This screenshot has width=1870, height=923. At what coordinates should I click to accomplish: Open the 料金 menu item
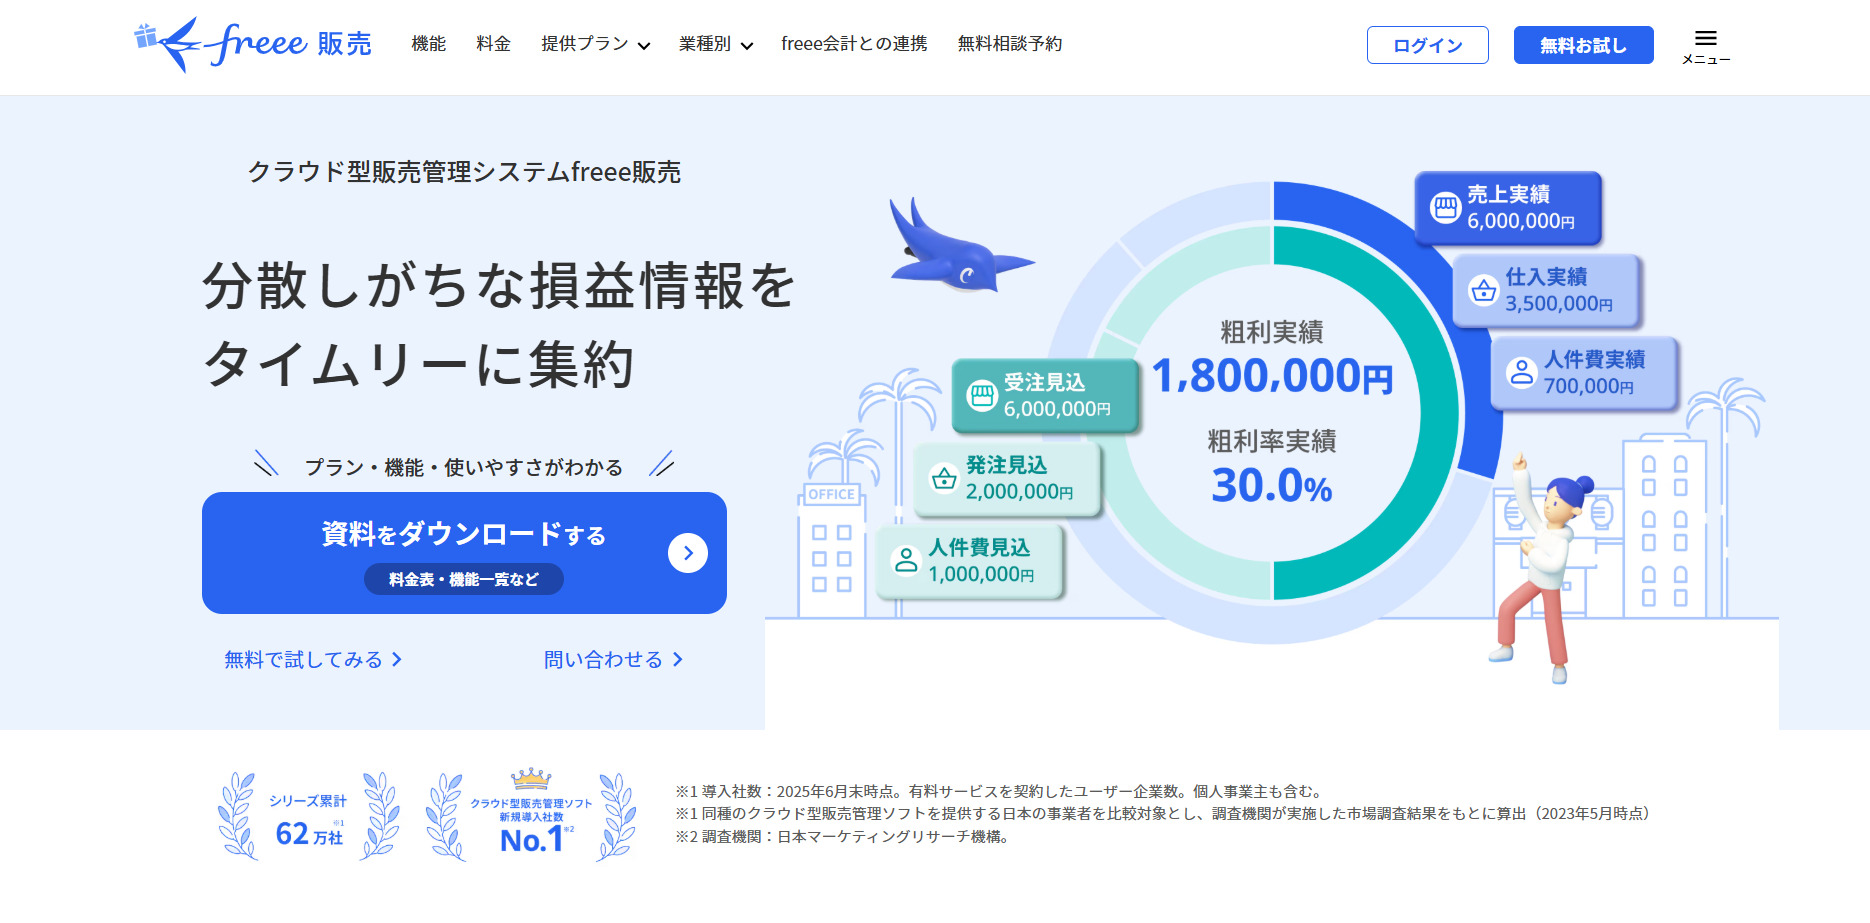click(494, 44)
